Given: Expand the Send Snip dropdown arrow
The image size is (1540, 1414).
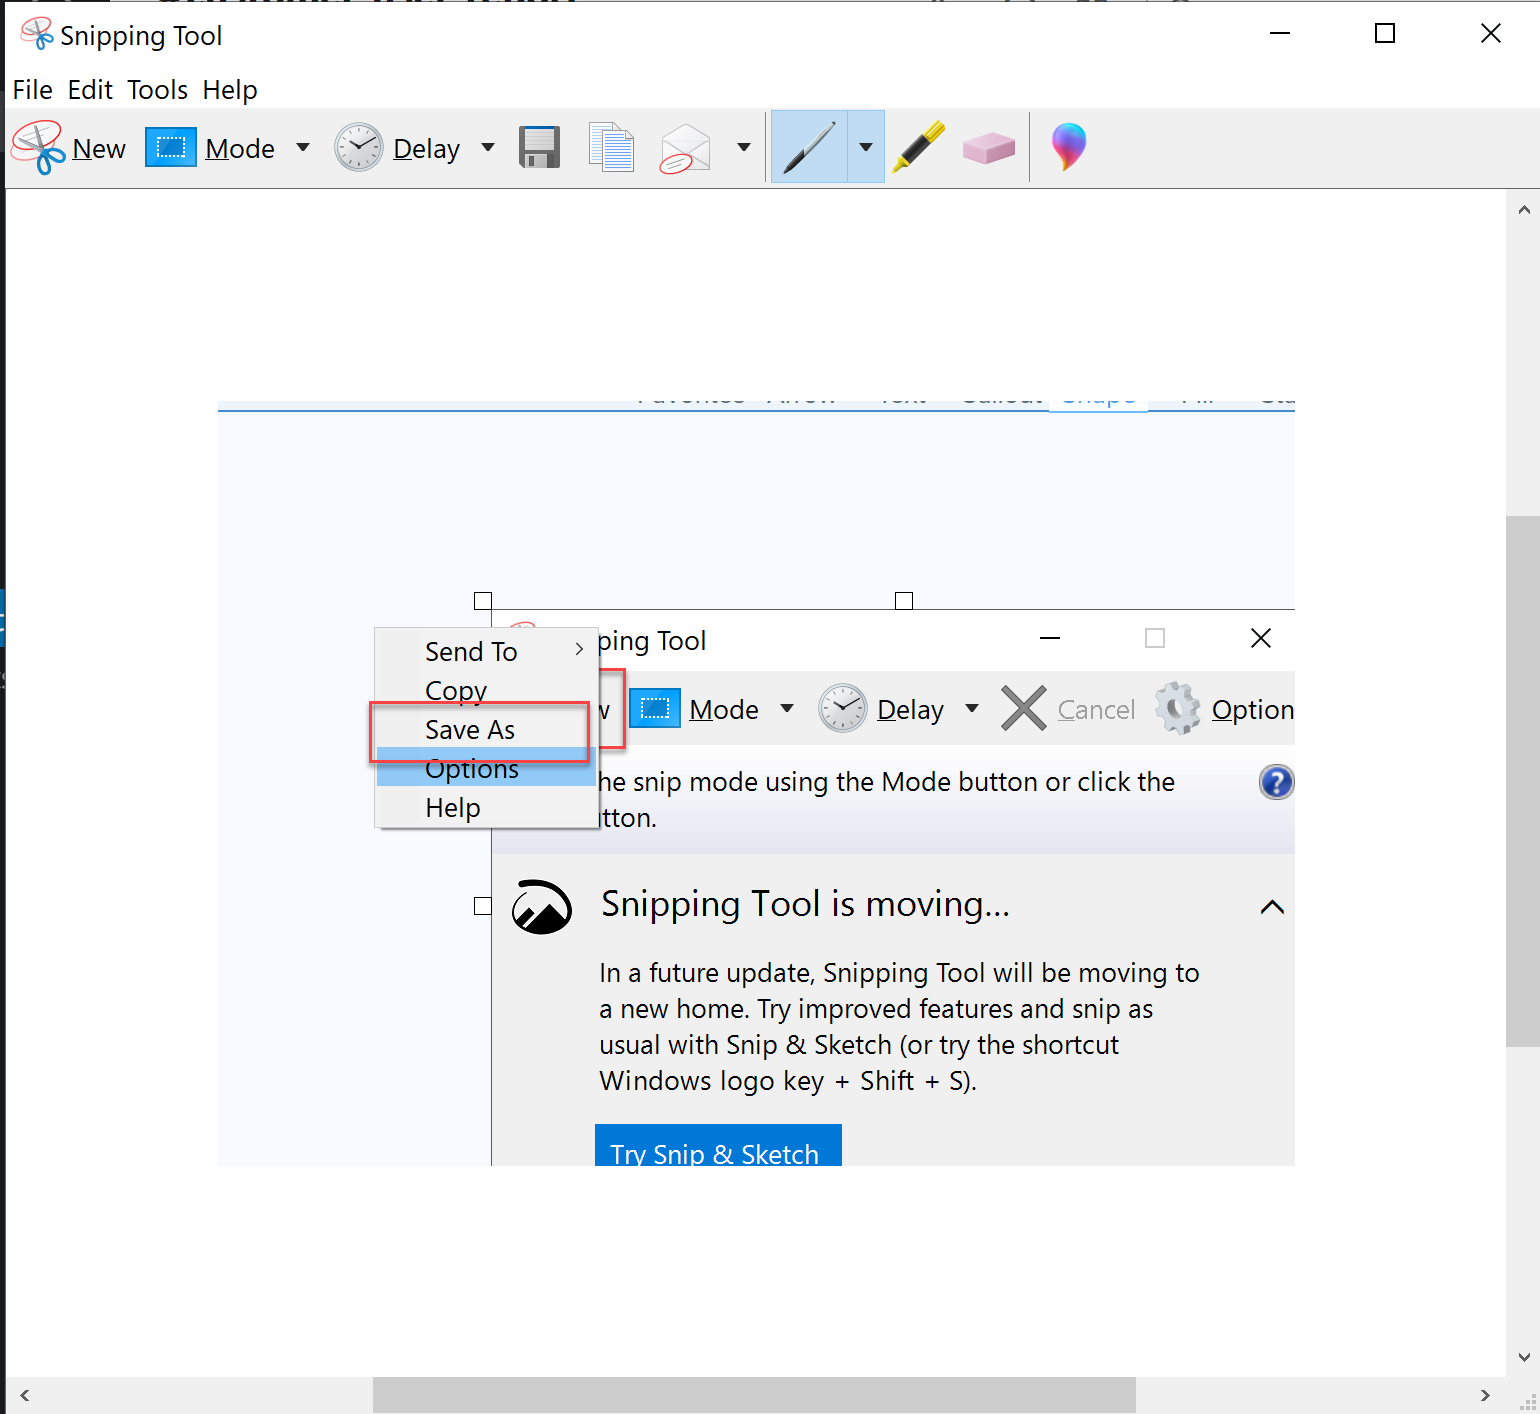Looking at the screenshot, I should tap(744, 148).
